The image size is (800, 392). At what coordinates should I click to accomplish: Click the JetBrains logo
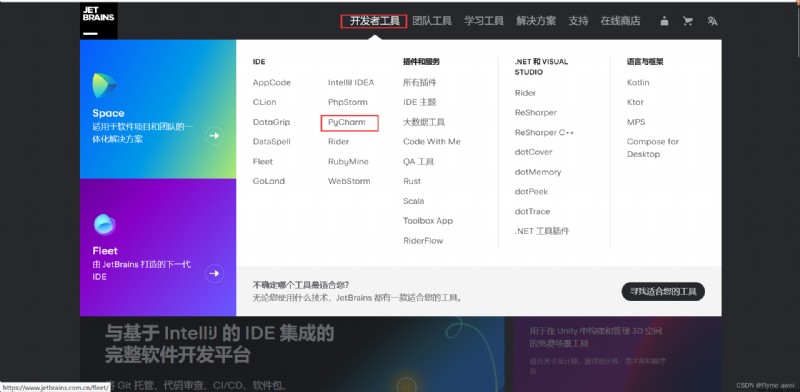(x=98, y=21)
